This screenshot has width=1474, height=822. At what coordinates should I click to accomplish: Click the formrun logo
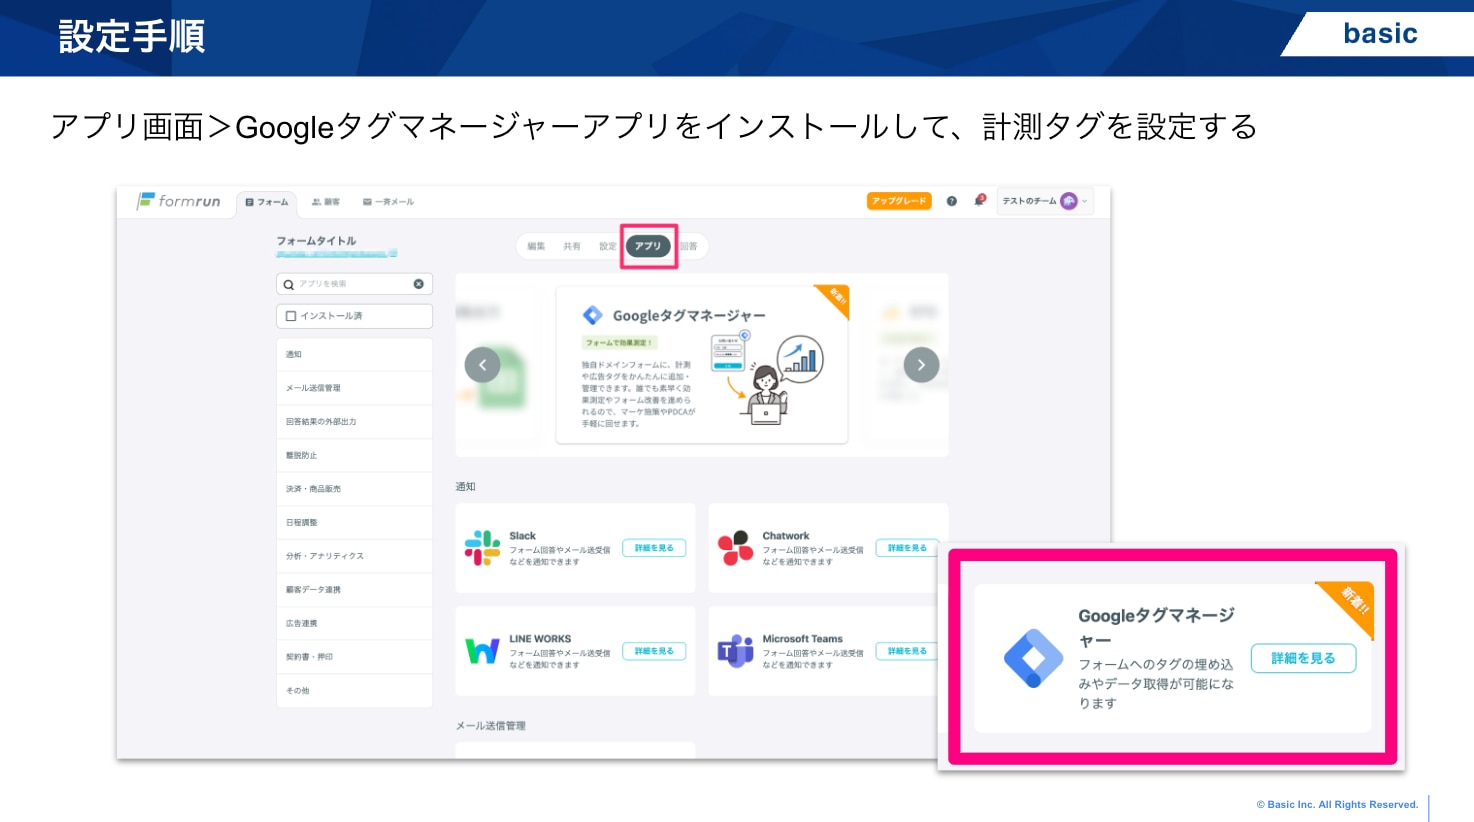click(179, 201)
